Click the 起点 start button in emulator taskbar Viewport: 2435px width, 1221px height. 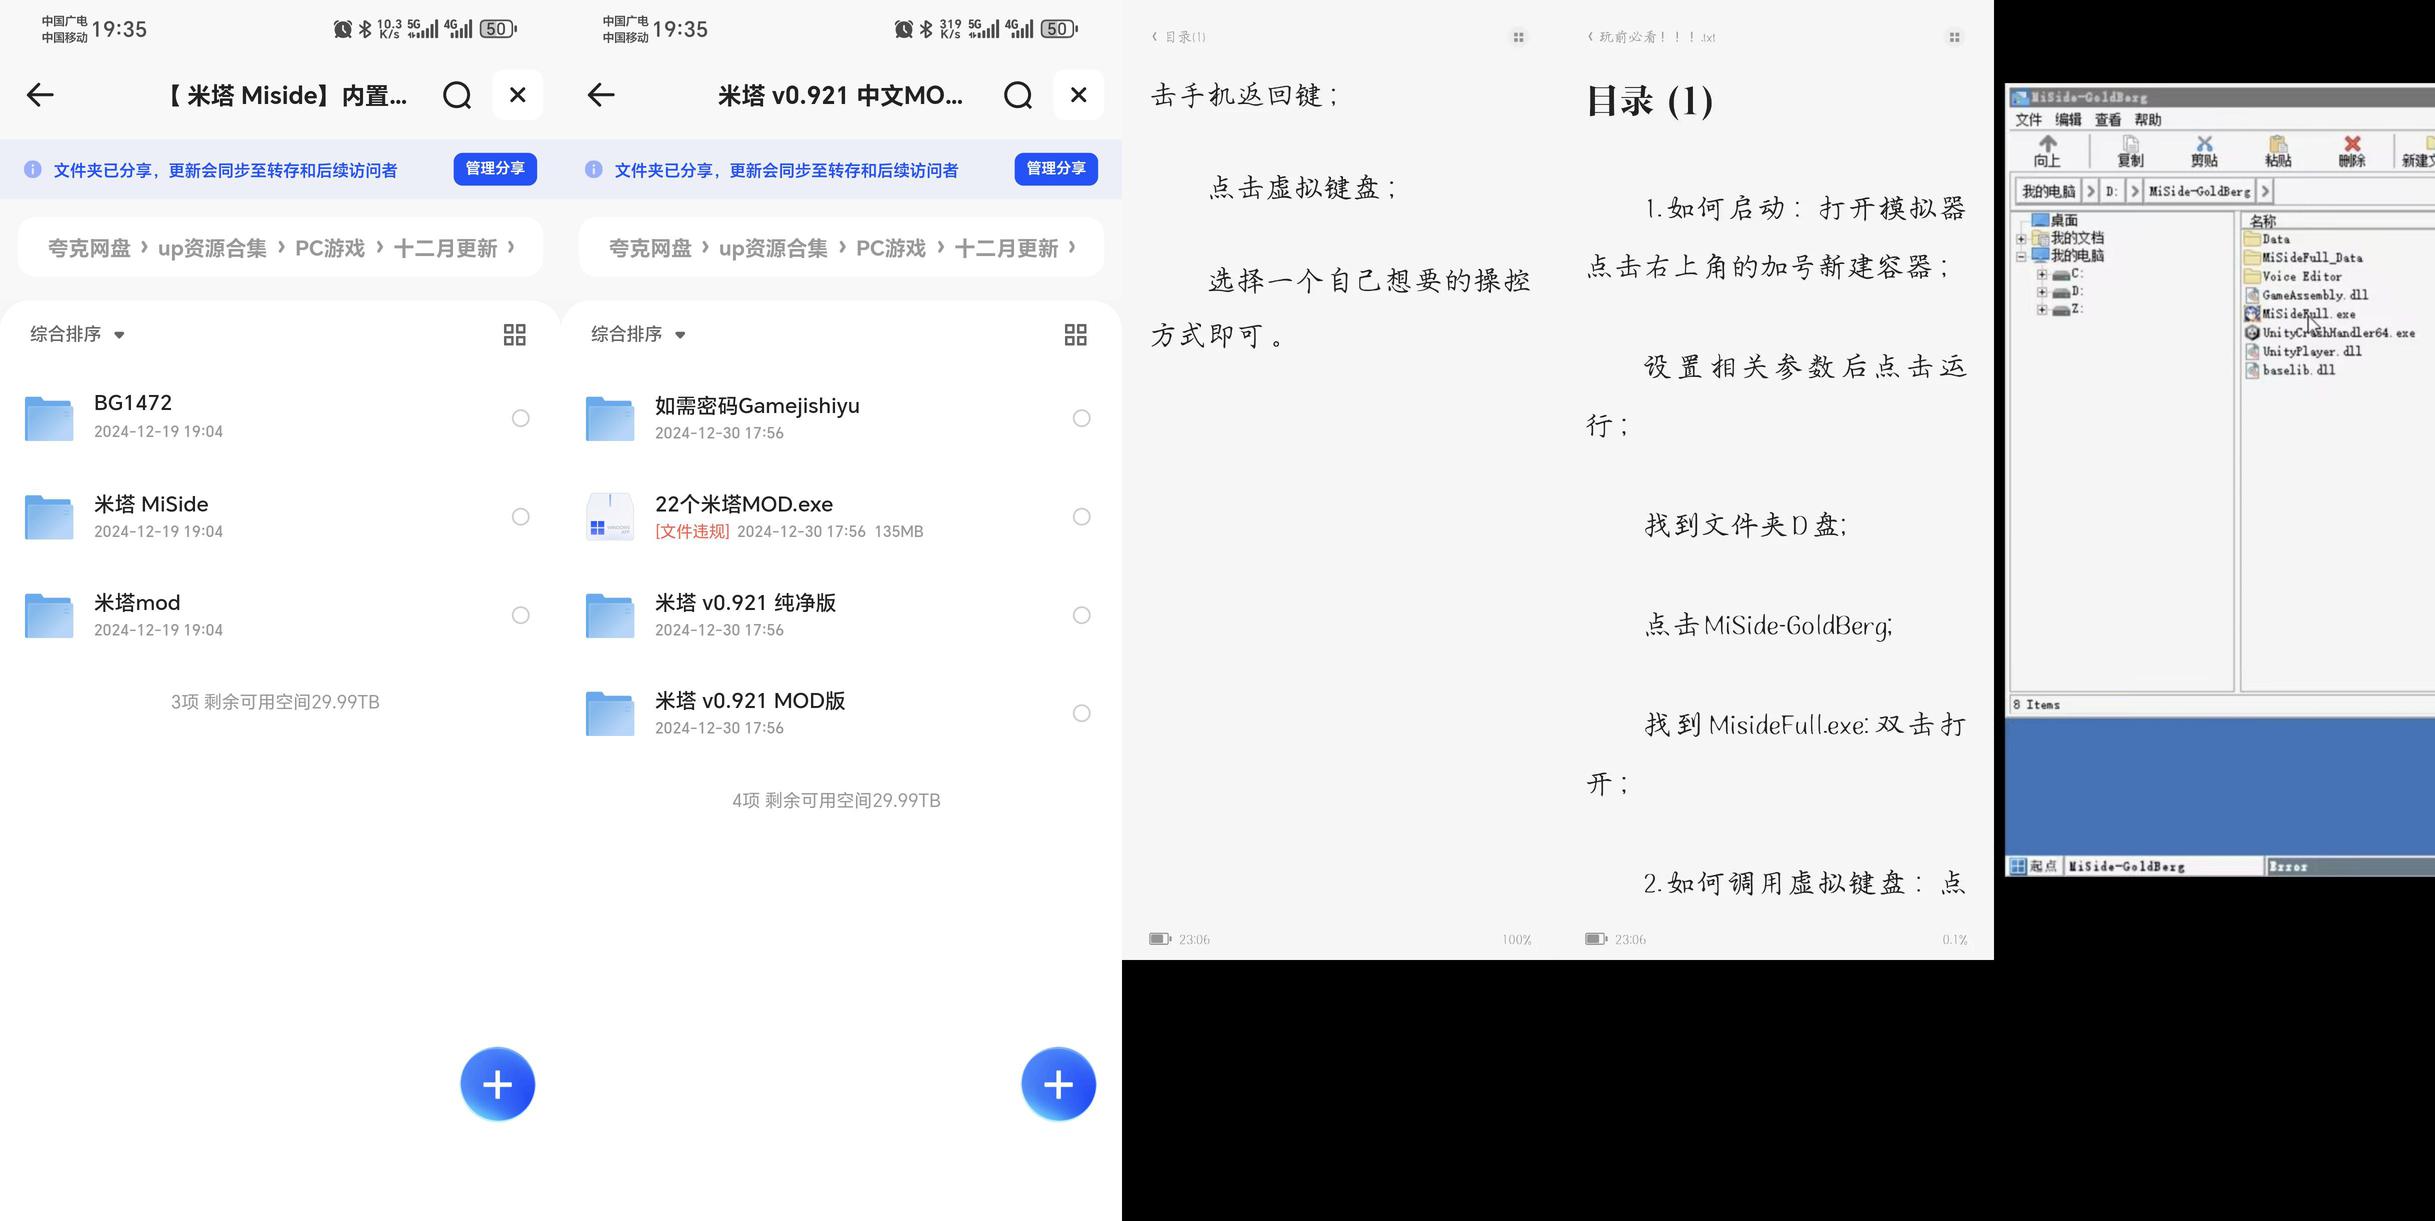pyautogui.click(x=2033, y=866)
